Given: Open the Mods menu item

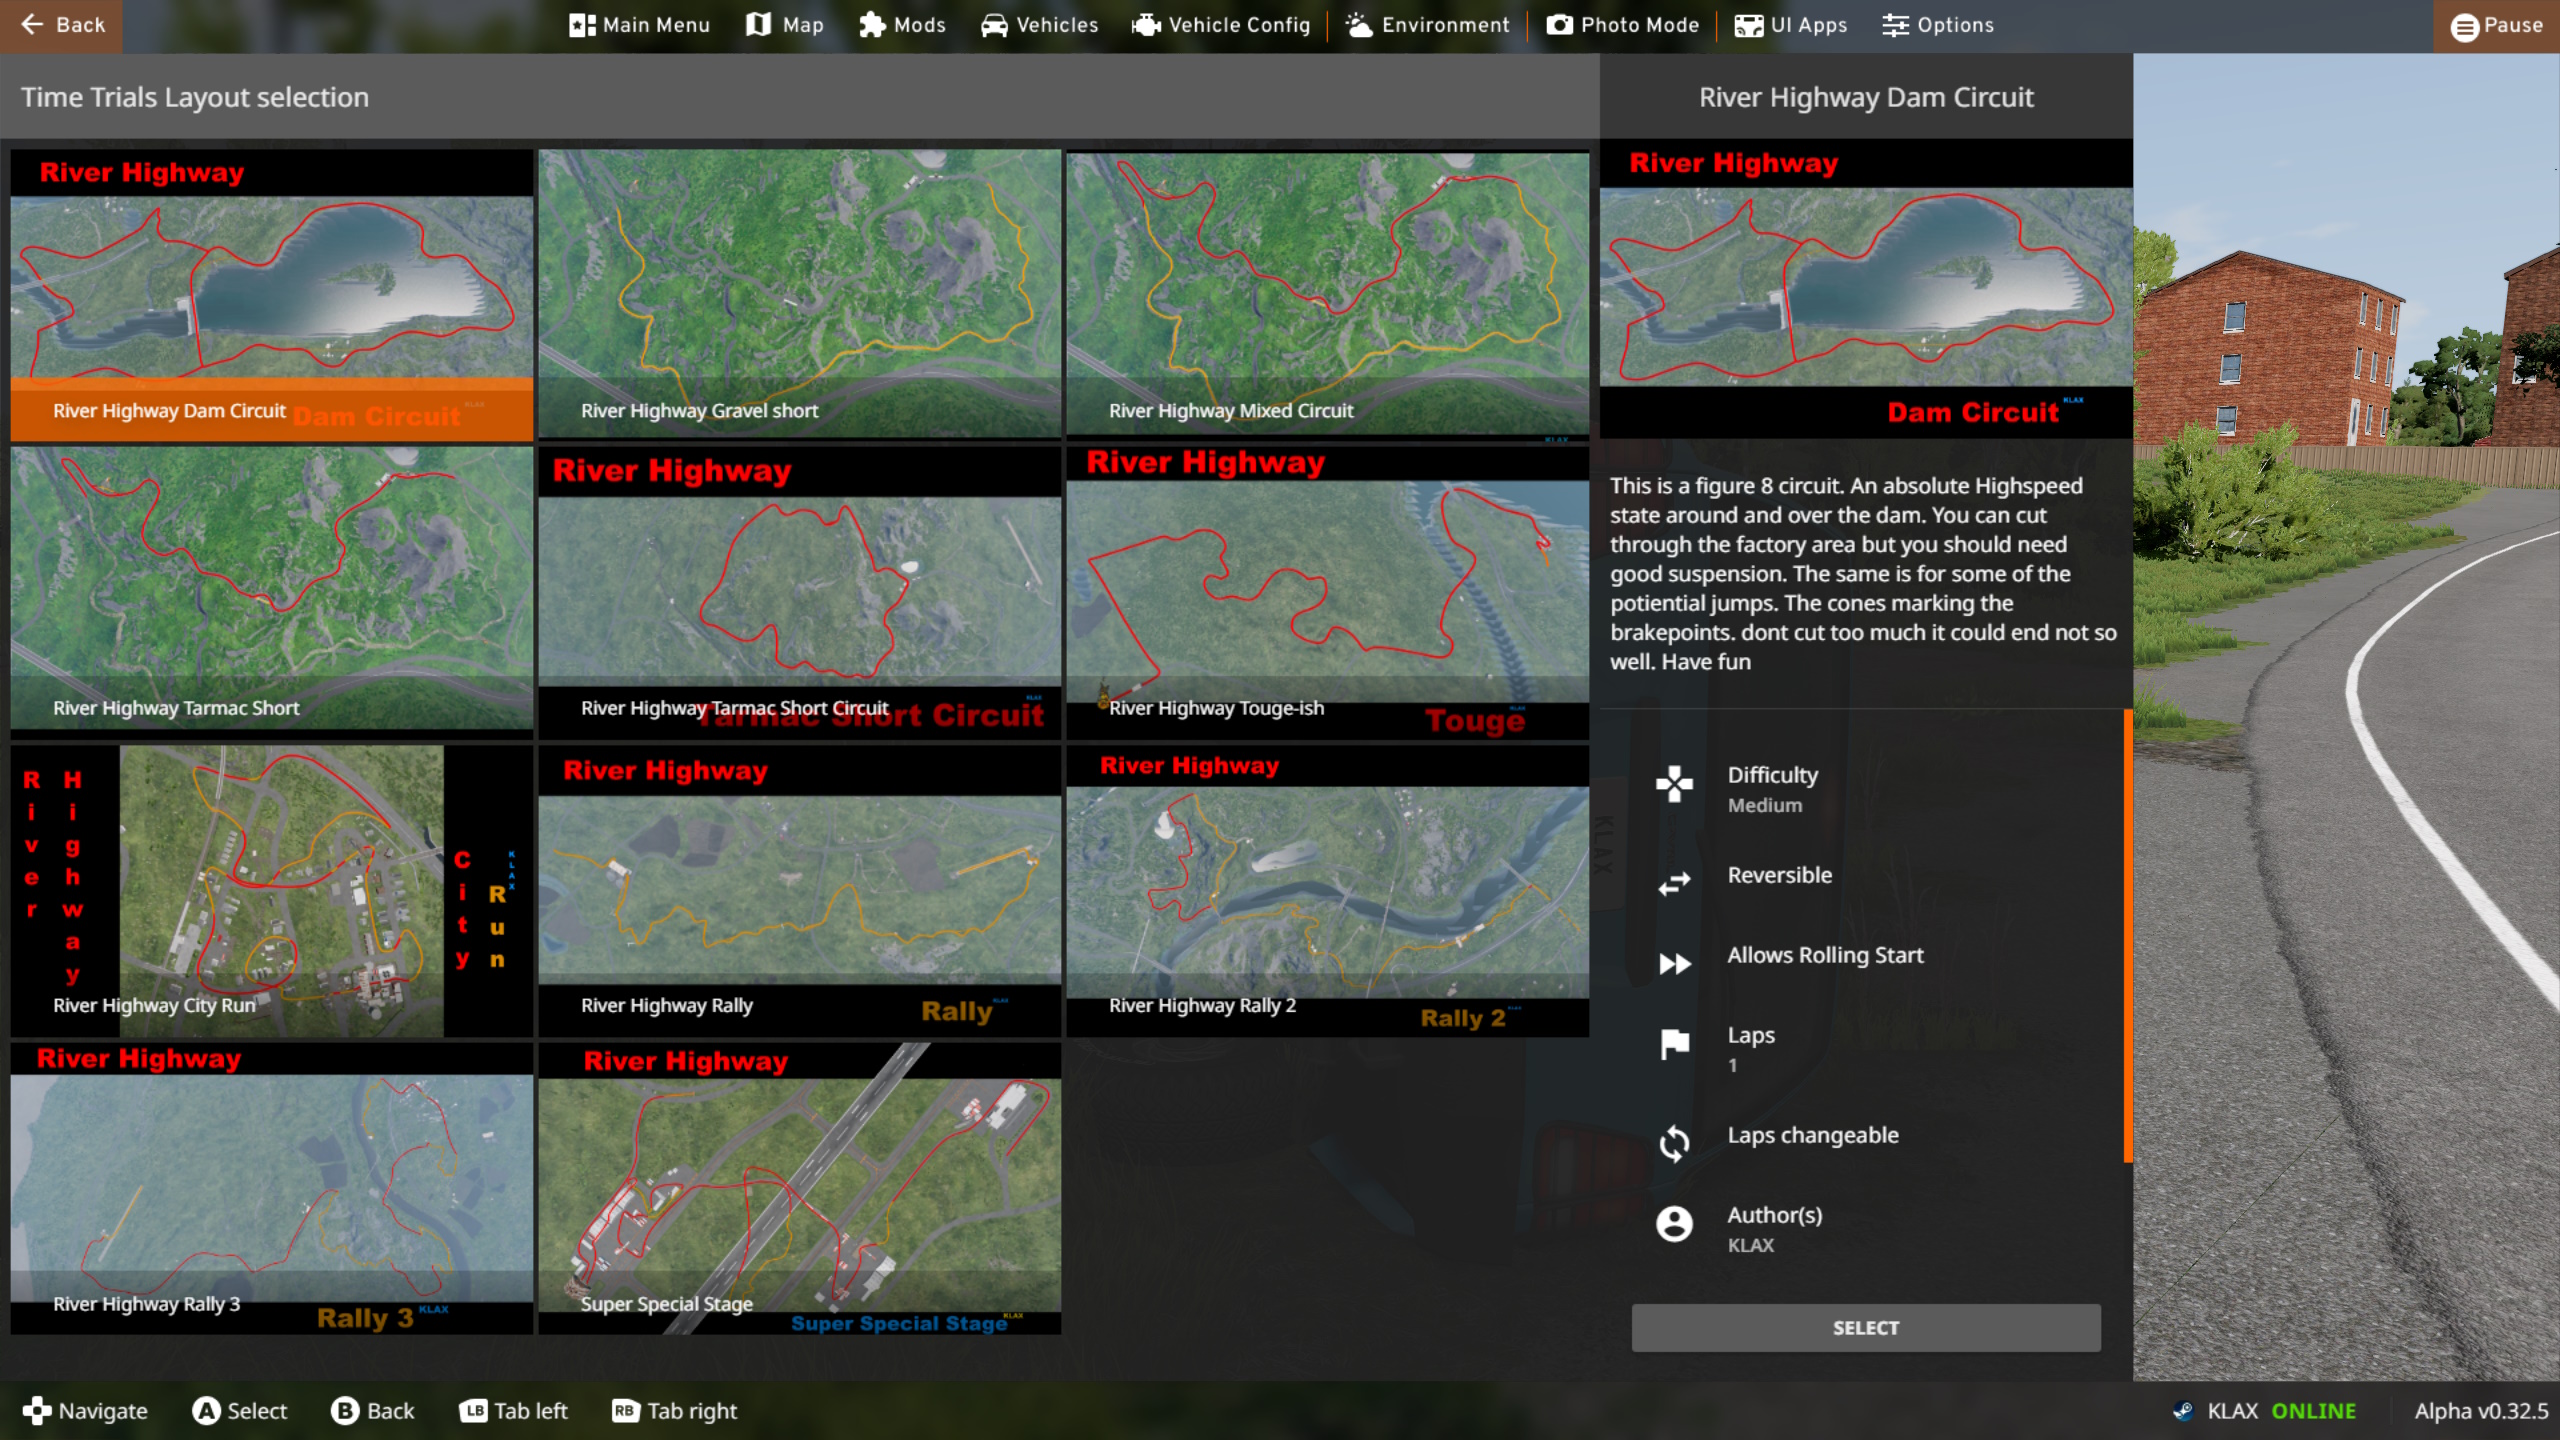Looking at the screenshot, I should (902, 25).
